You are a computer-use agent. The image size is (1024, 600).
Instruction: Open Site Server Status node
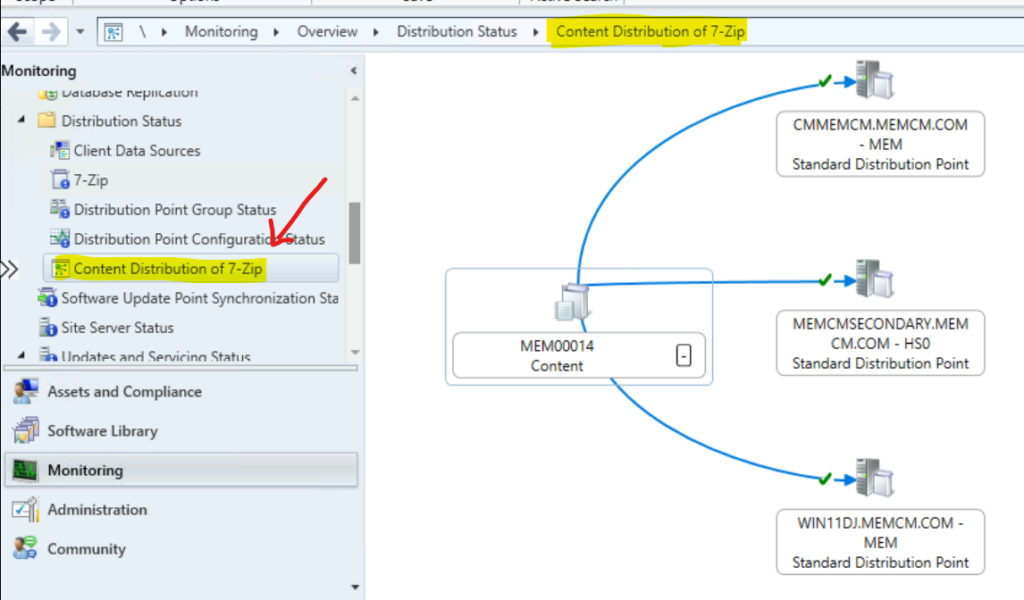pyautogui.click(x=118, y=327)
